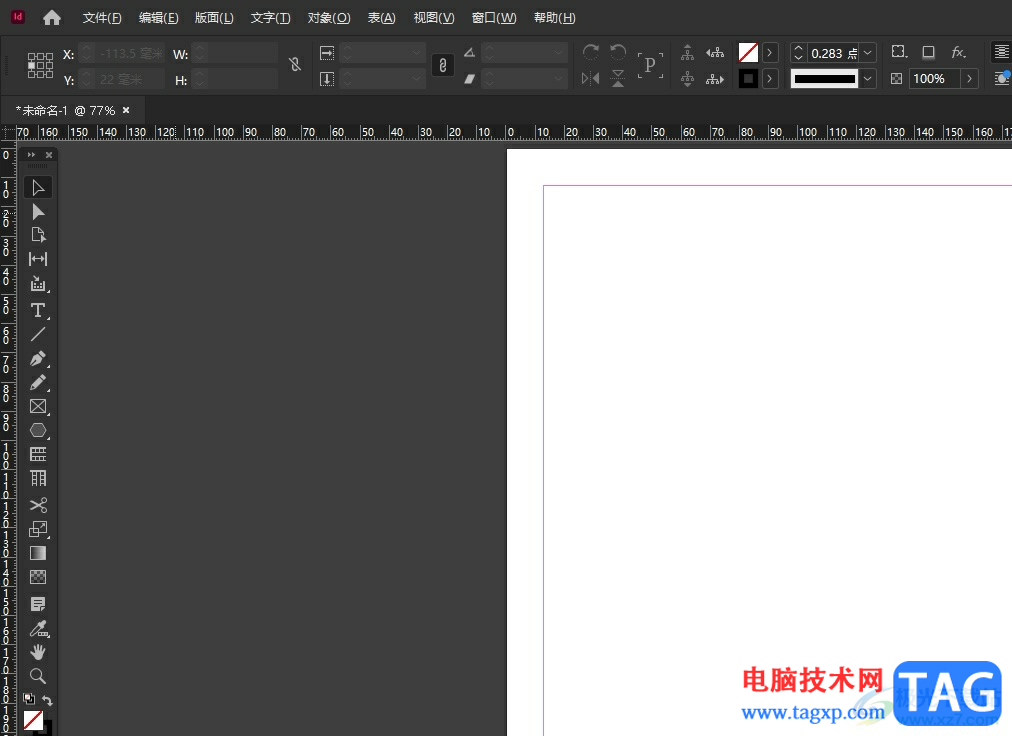Screen dimensions: 1012x736
Task: Toggle constrain width and height proportions
Action: 294,65
